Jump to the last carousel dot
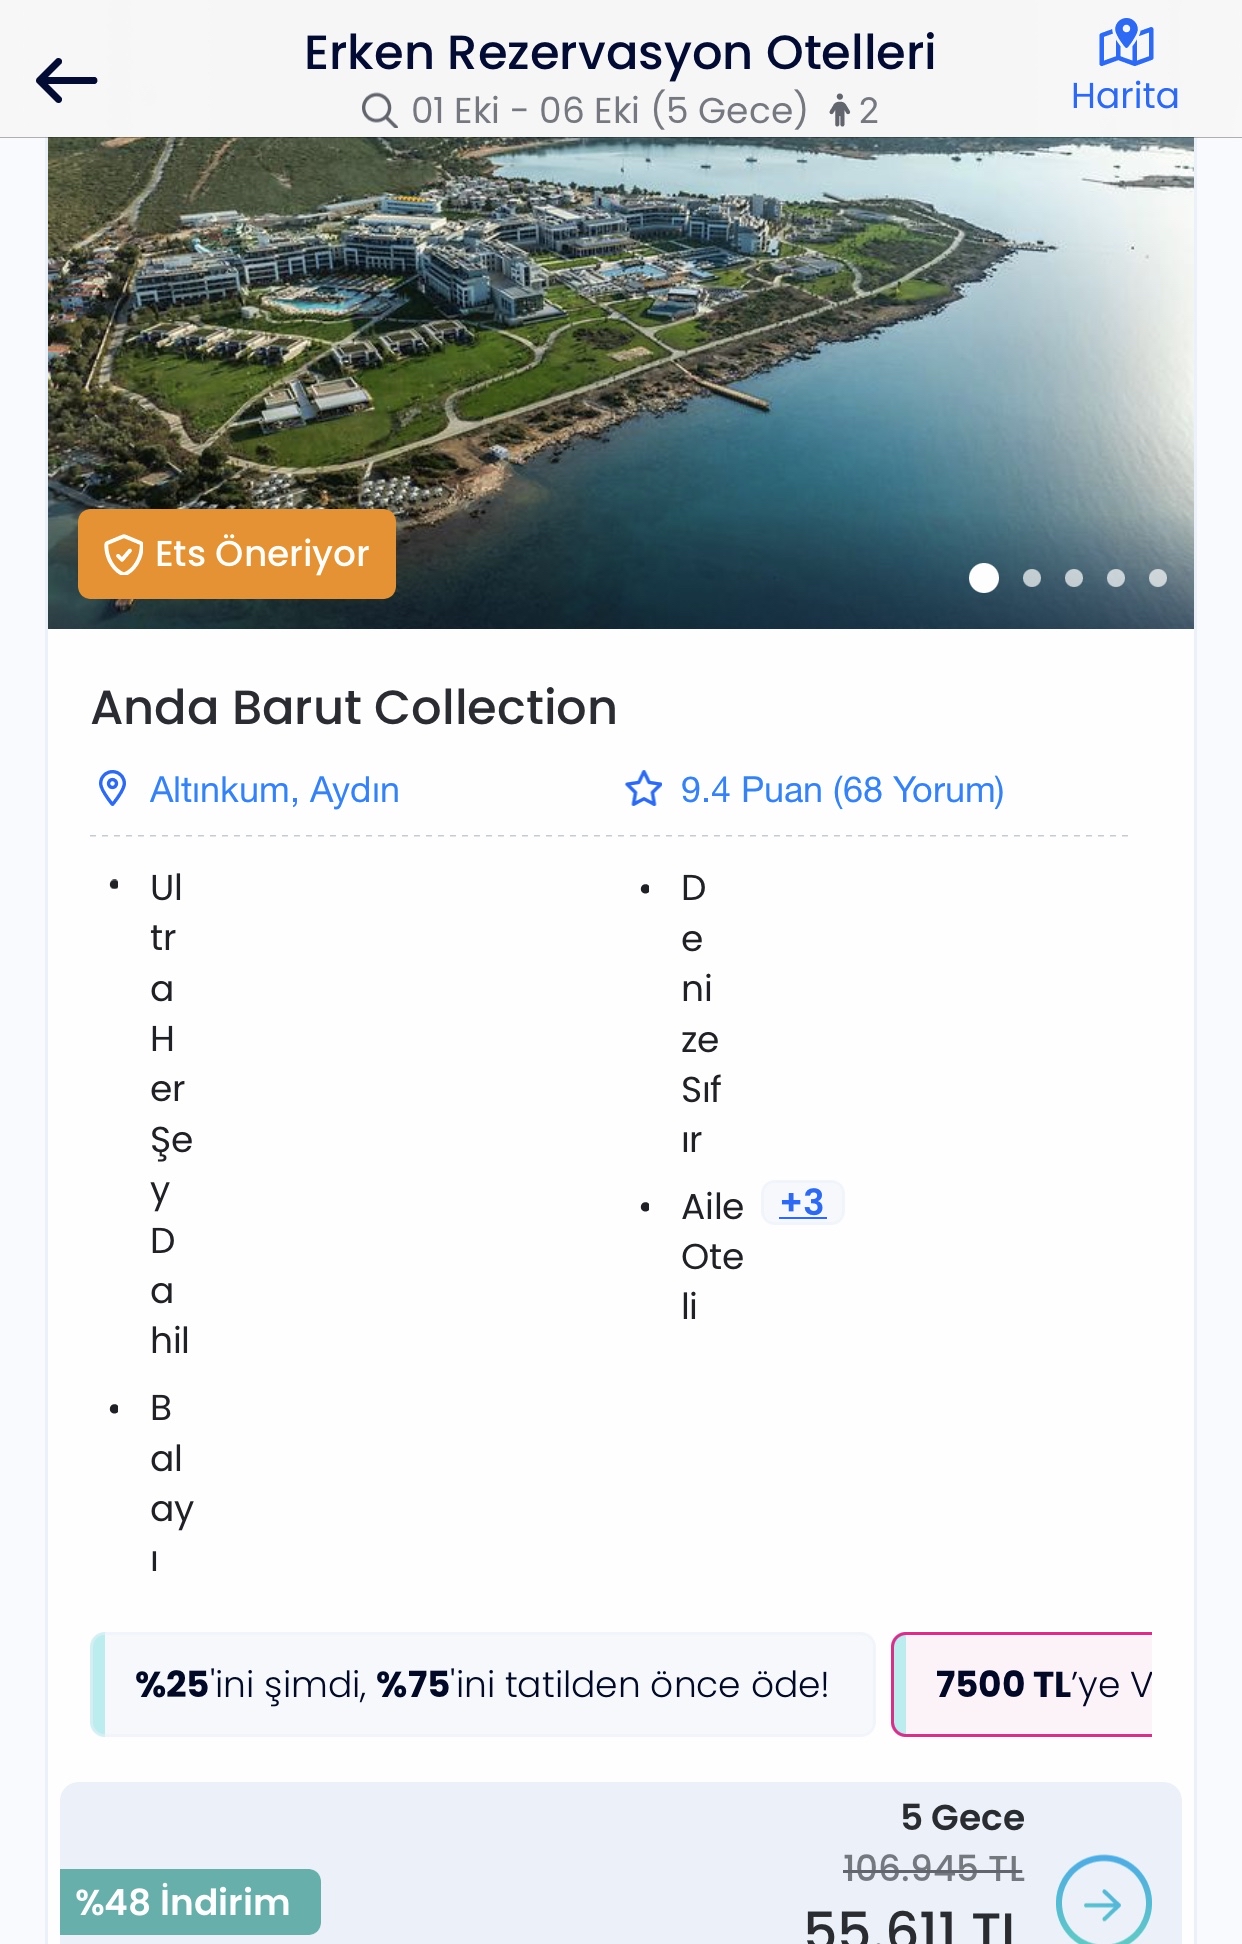1242x1944 pixels. click(1158, 578)
